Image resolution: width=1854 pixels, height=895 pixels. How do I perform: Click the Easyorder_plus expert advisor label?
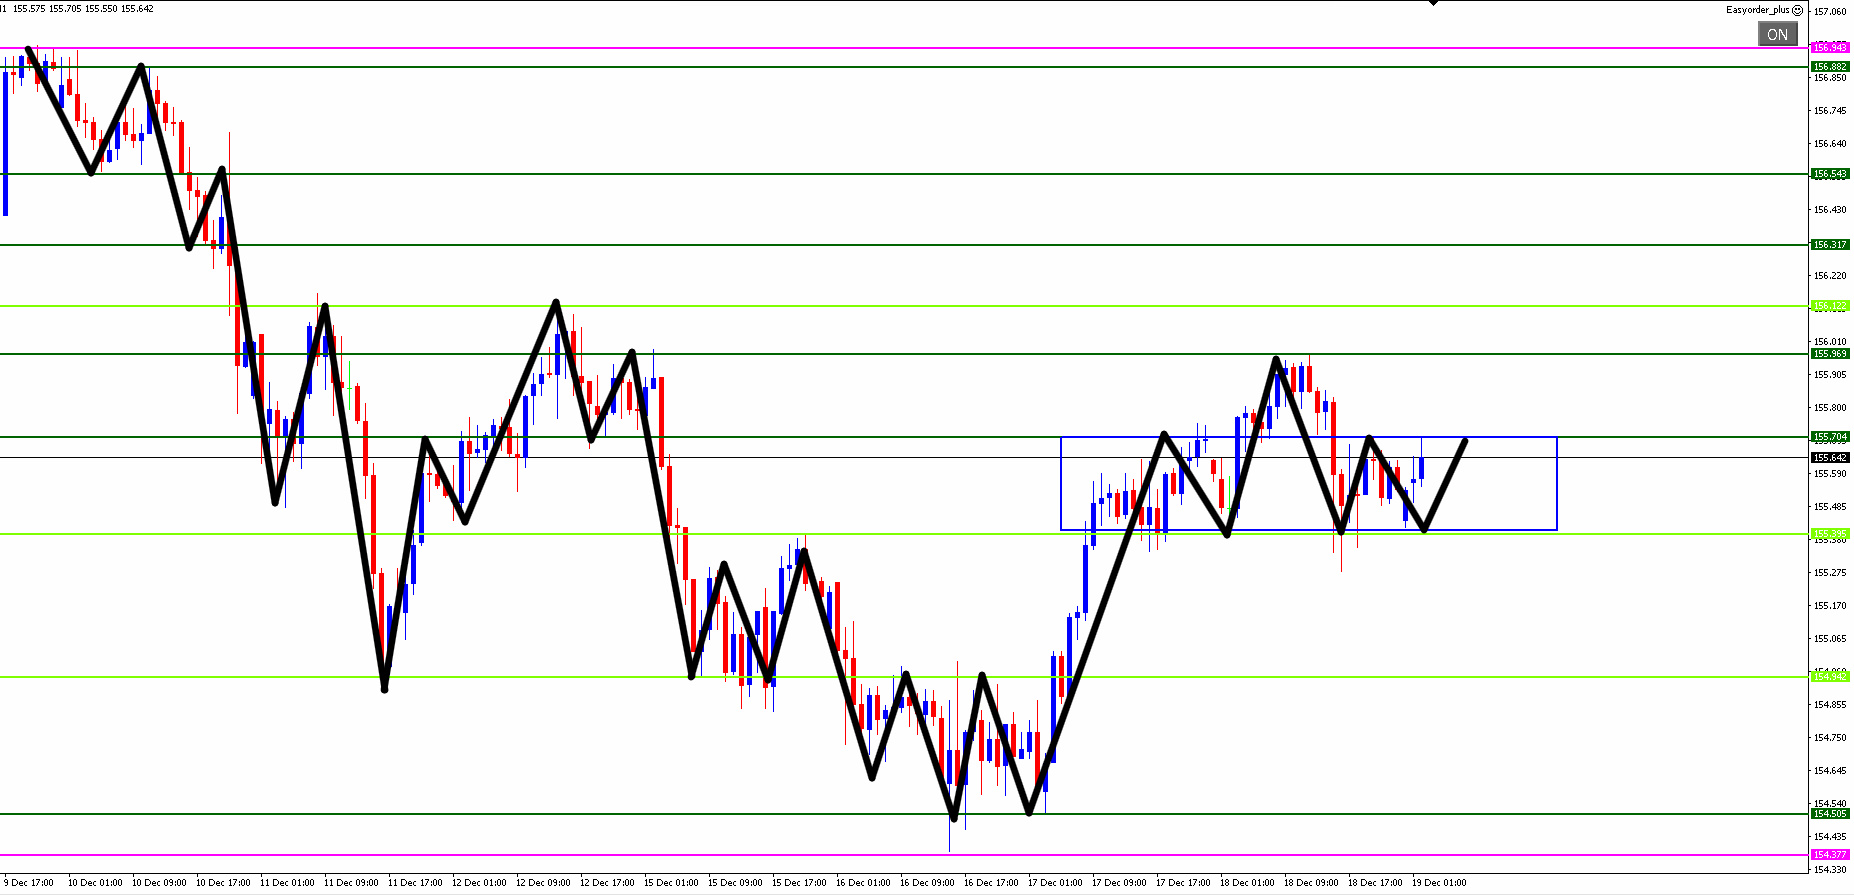[x=1758, y=10]
